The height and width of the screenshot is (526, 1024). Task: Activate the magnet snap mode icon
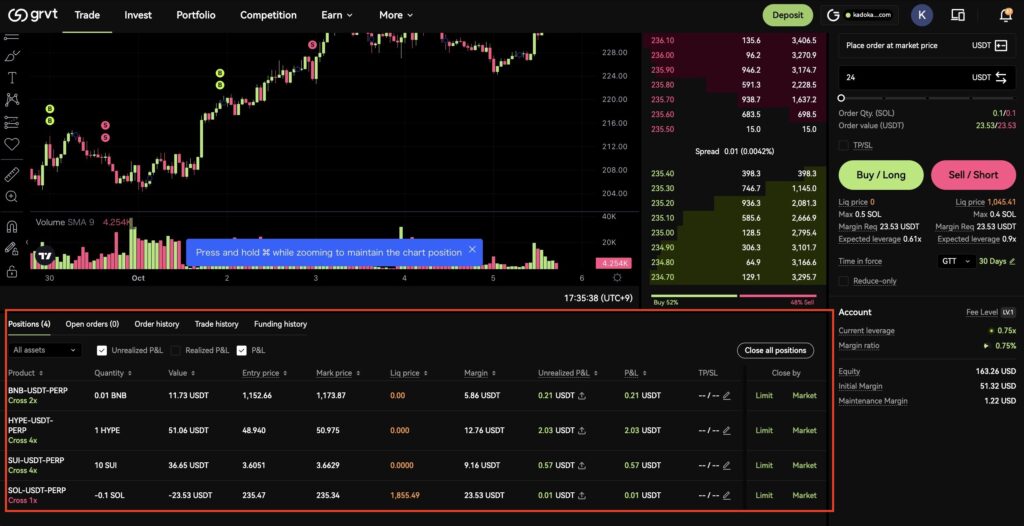click(x=12, y=227)
